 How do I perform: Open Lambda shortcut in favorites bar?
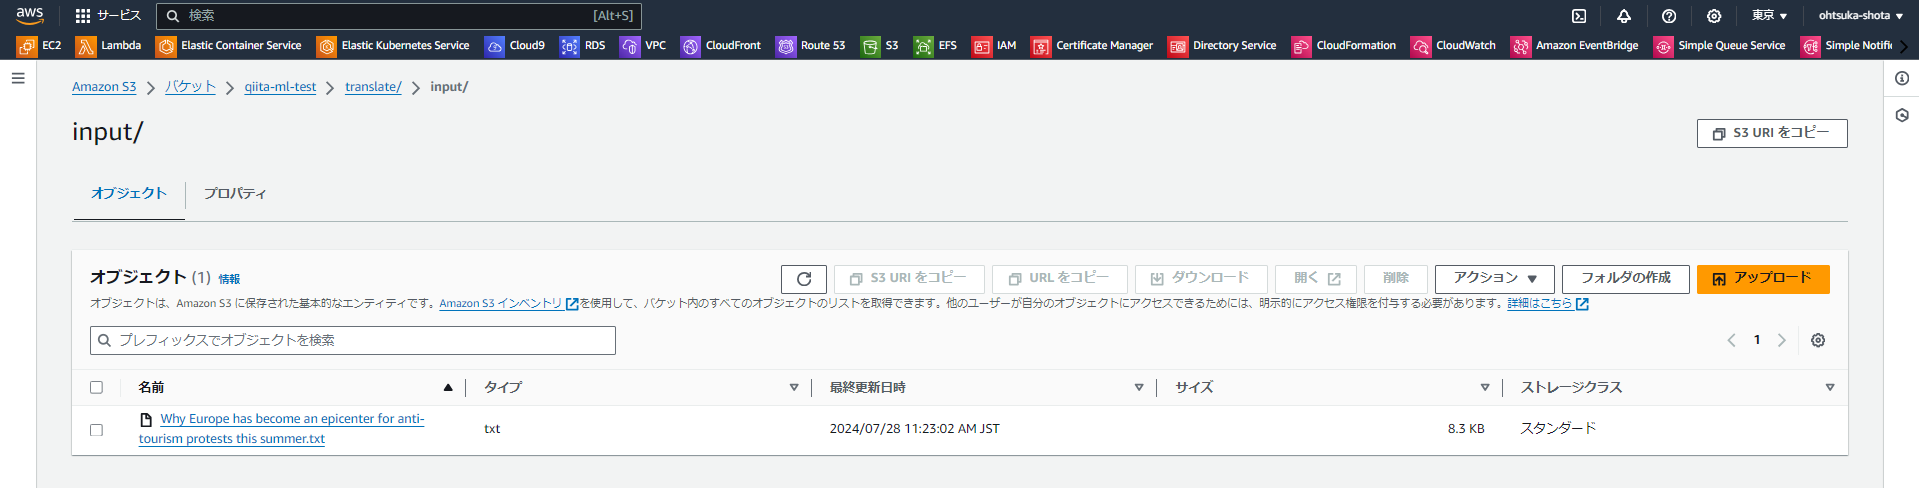(109, 46)
